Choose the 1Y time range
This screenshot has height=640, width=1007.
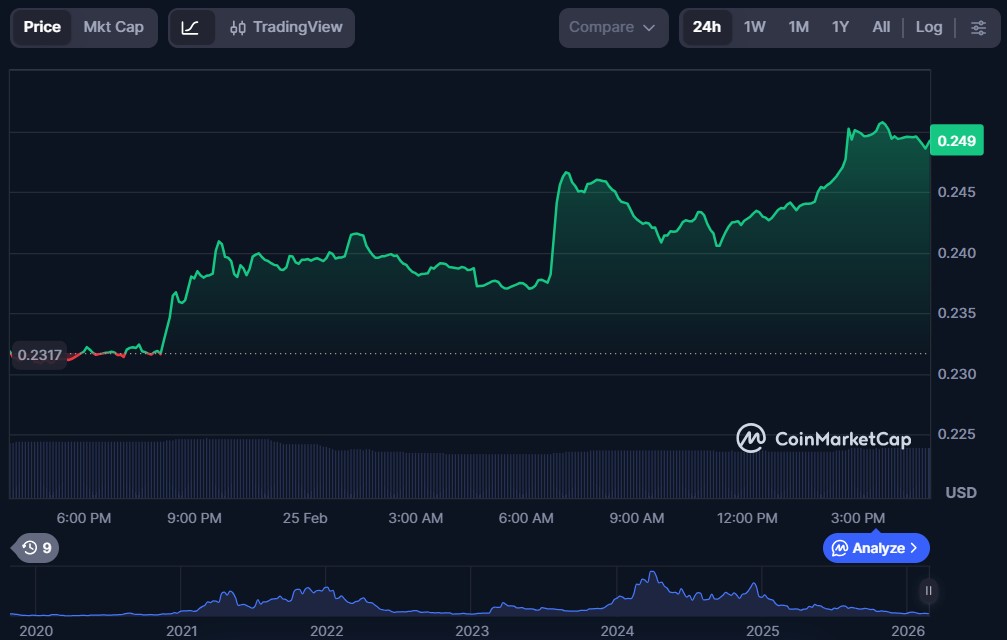(840, 27)
